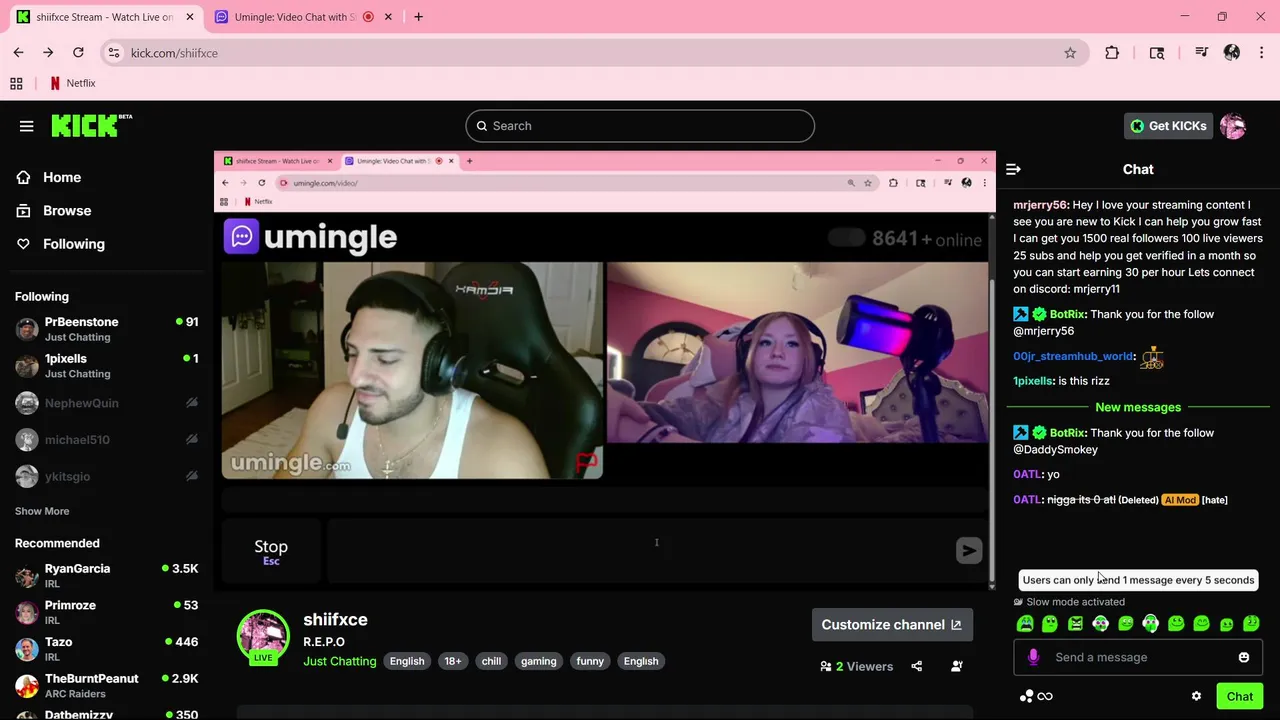Reload the kick.com page
This screenshot has height=720, width=1280.
[78, 53]
